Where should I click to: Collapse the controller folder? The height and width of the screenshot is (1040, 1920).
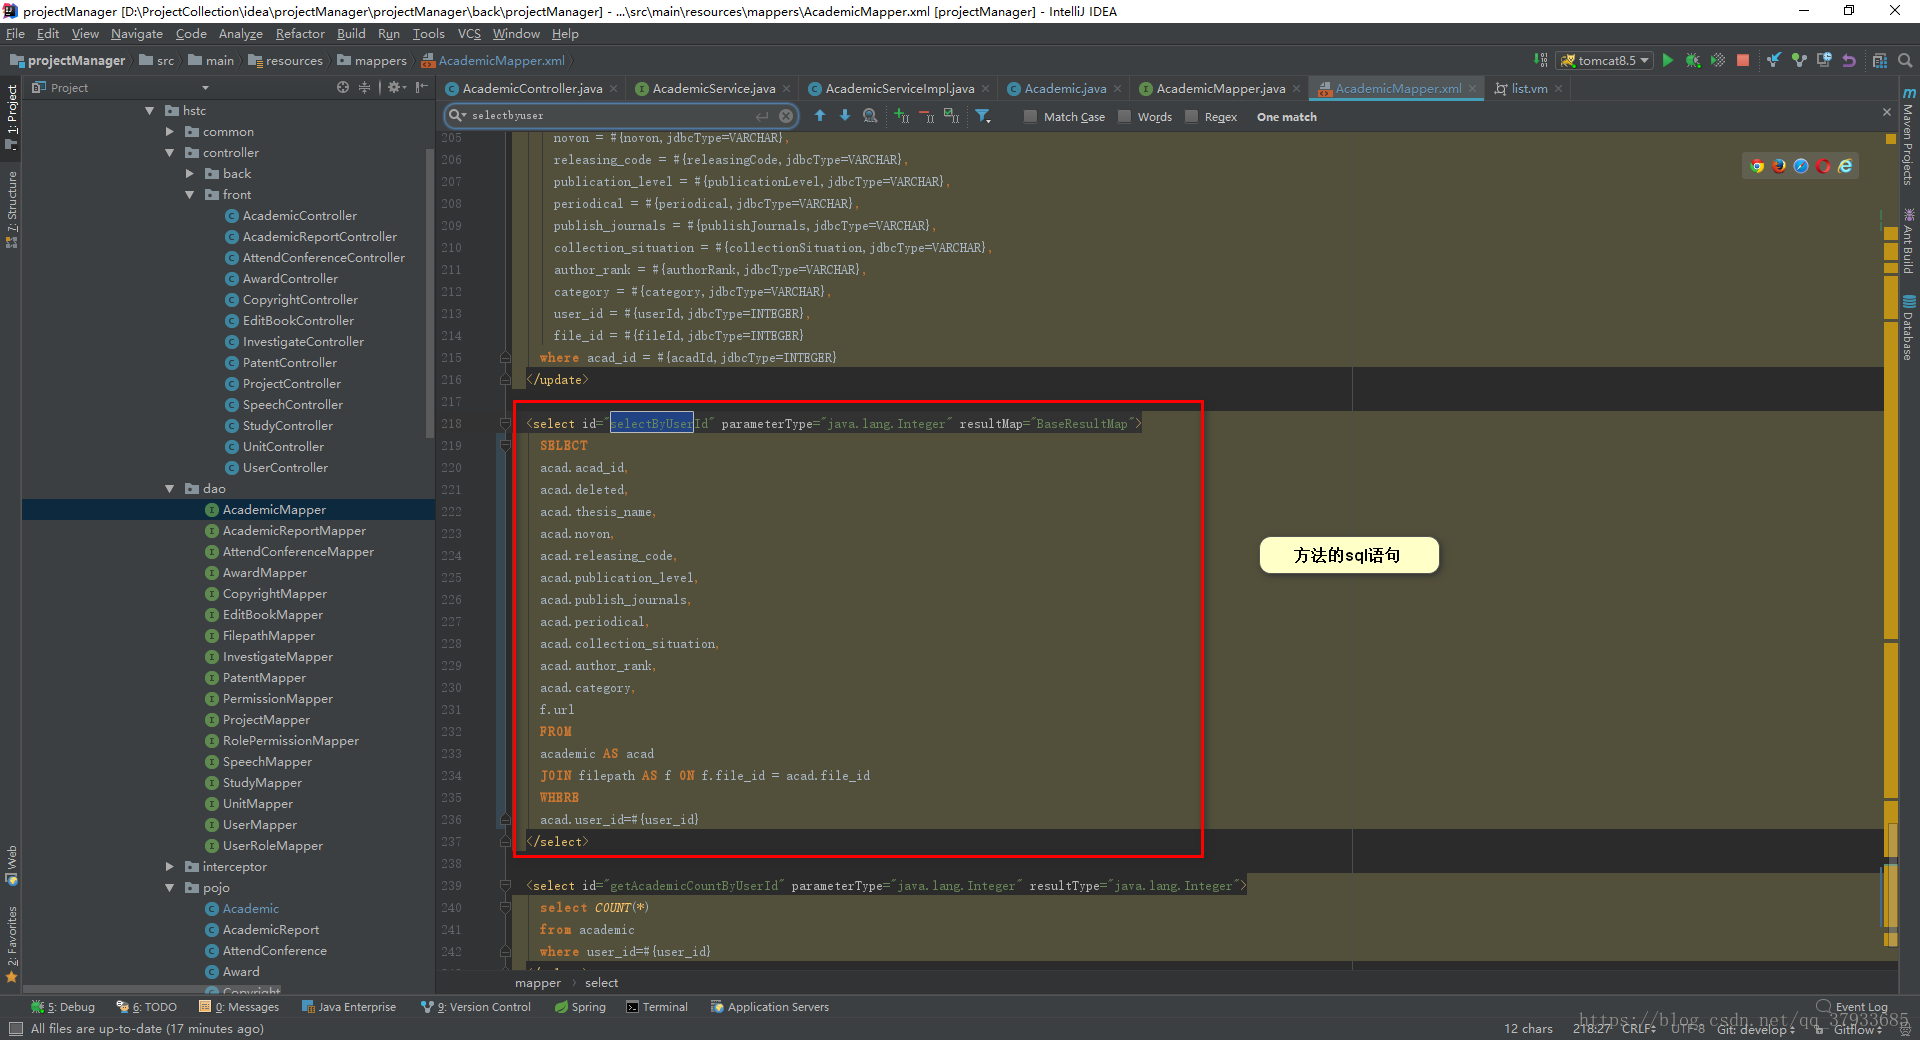click(169, 153)
